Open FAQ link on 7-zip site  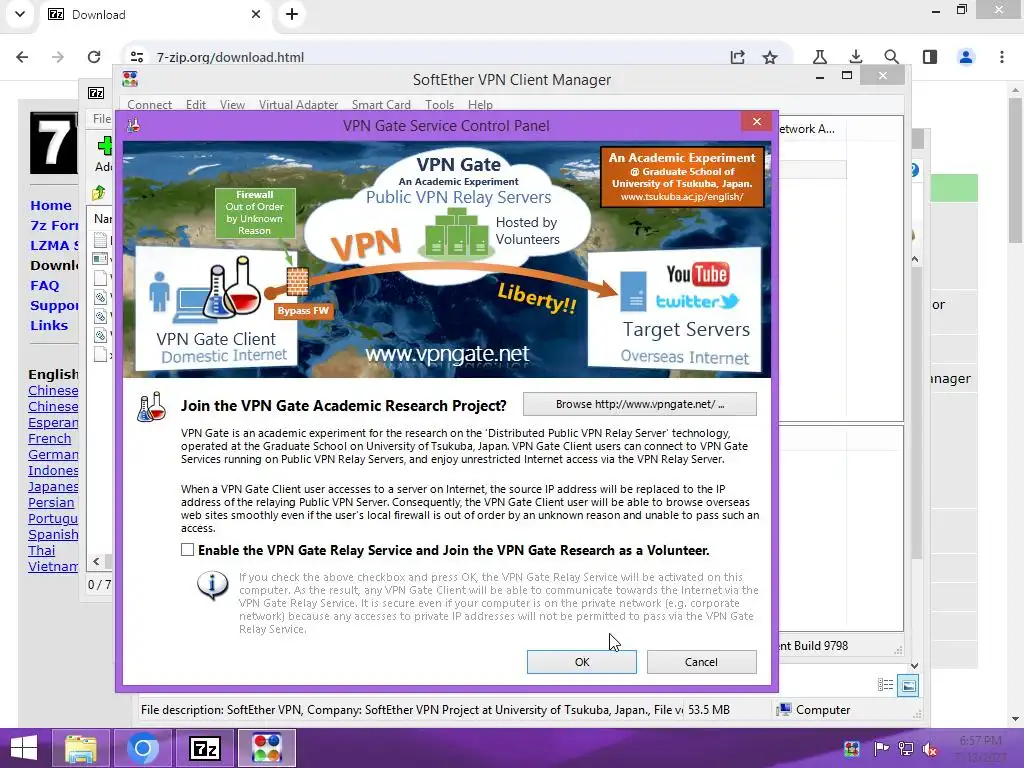(44, 285)
